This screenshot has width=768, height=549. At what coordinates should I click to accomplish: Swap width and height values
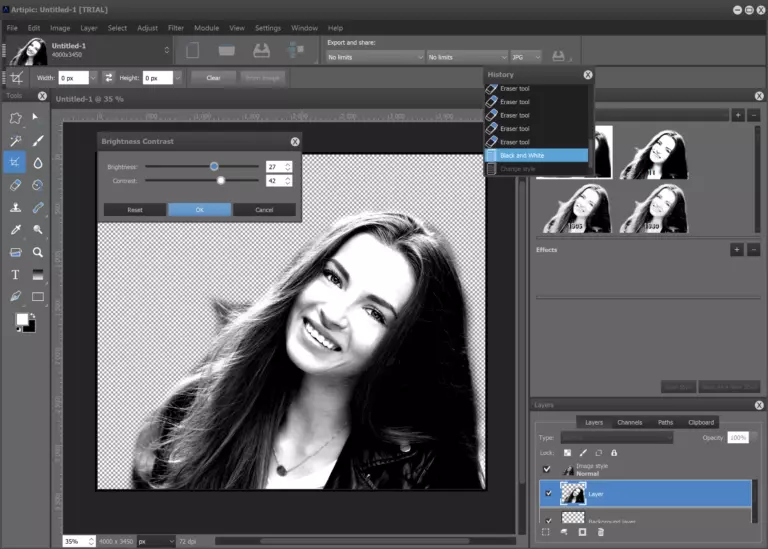[108, 77]
